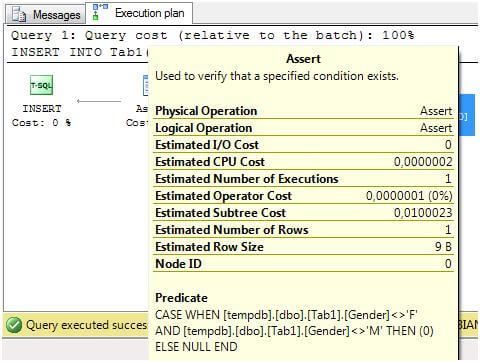Select the Execution plan tab
Image resolution: width=480 pixels, height=362 pixels.
click(x=139, y=13)
